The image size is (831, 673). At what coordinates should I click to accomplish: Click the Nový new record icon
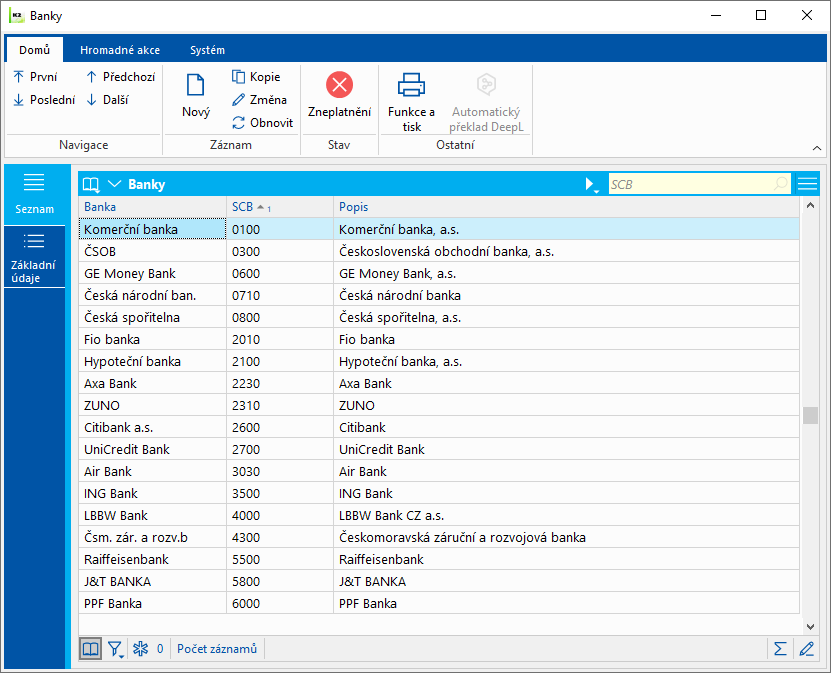tap(196, 85)
